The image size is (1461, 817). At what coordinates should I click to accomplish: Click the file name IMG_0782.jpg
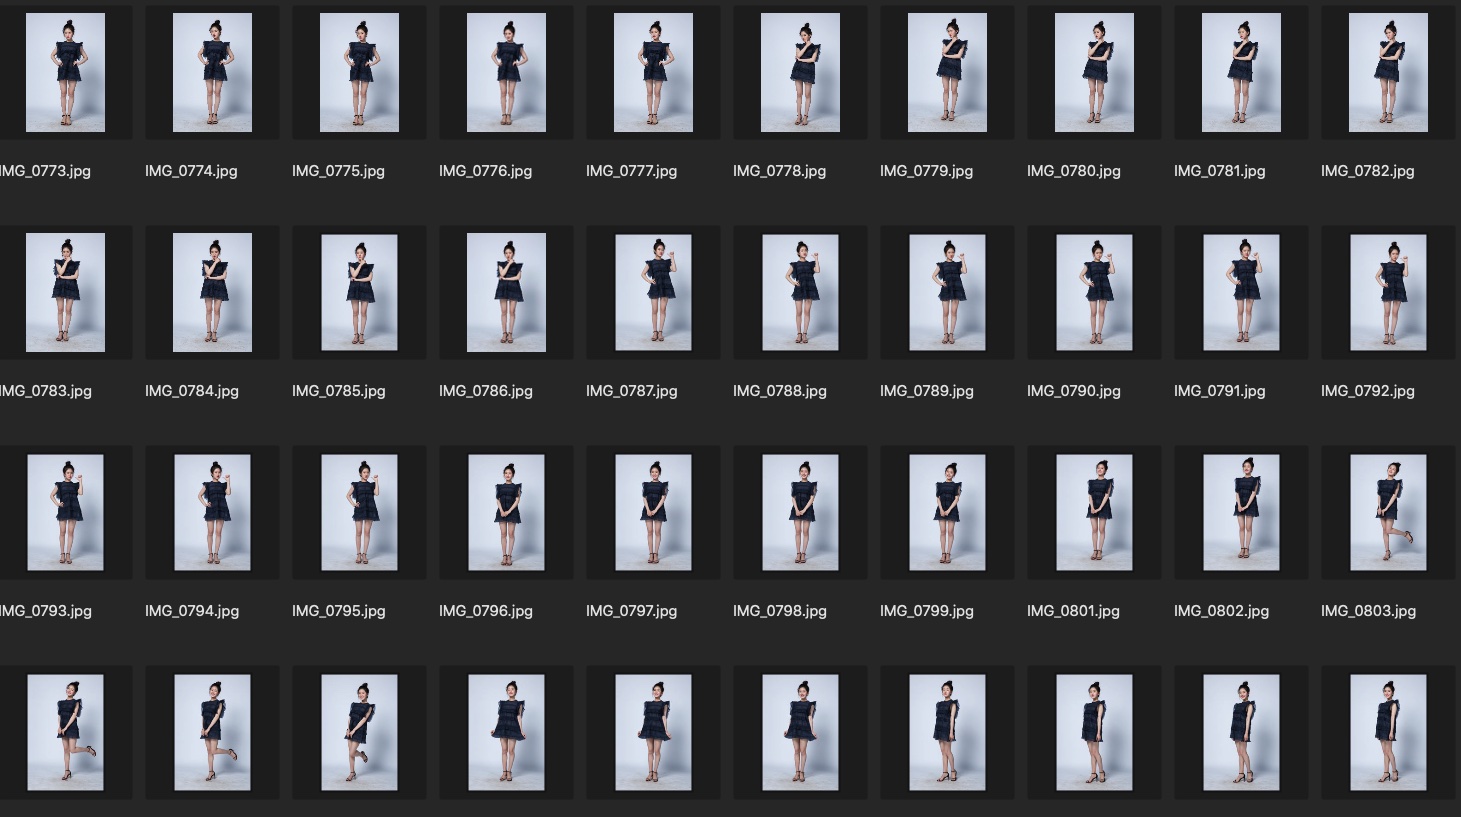1367,171
